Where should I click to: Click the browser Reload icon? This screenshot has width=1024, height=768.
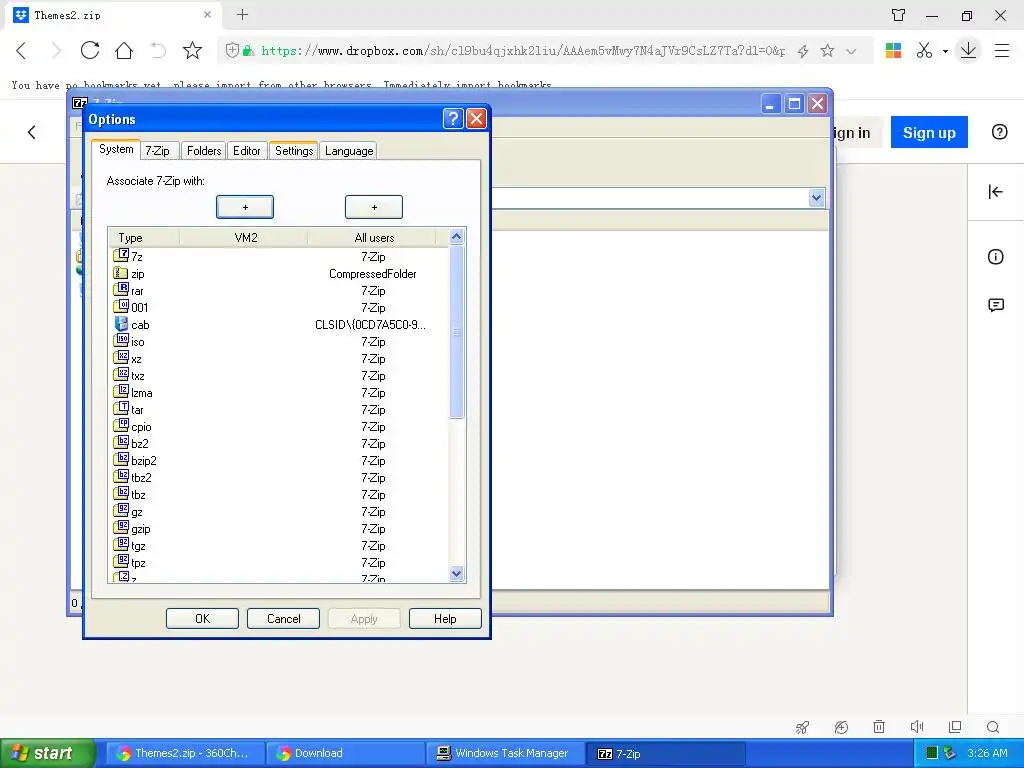[90, 50]
